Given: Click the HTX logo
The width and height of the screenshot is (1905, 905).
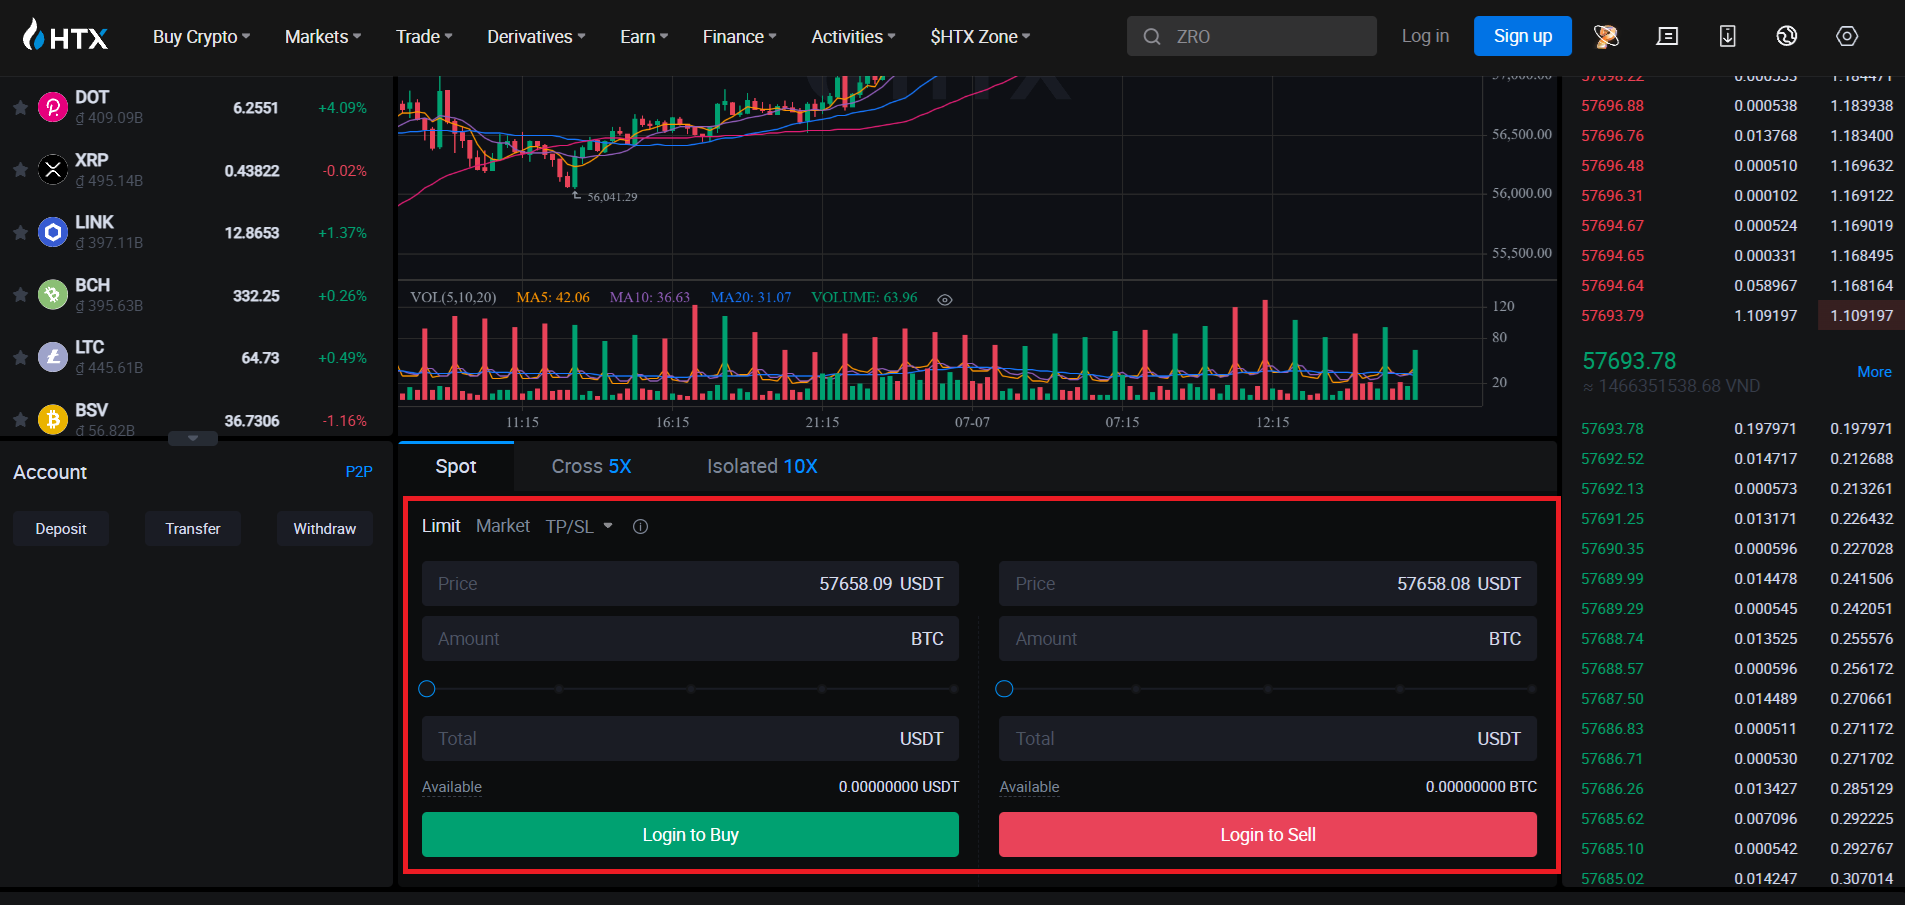Looking at the screenshot, I should (66, 36).
